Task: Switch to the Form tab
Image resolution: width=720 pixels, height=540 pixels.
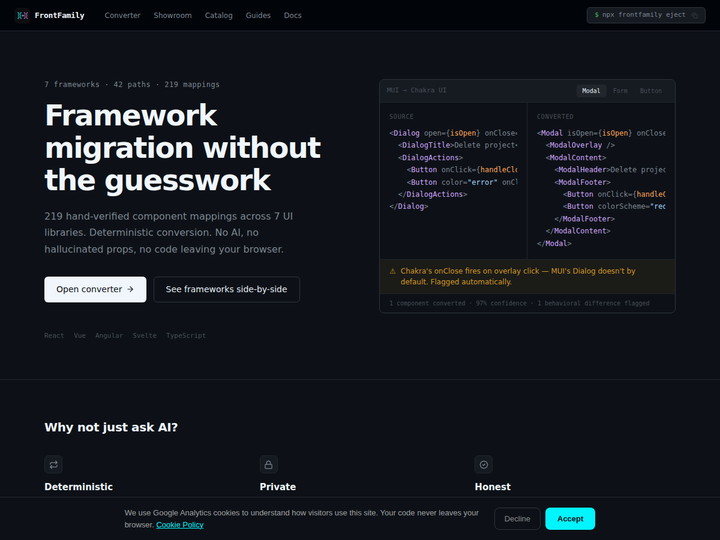Action: [620, 90]
